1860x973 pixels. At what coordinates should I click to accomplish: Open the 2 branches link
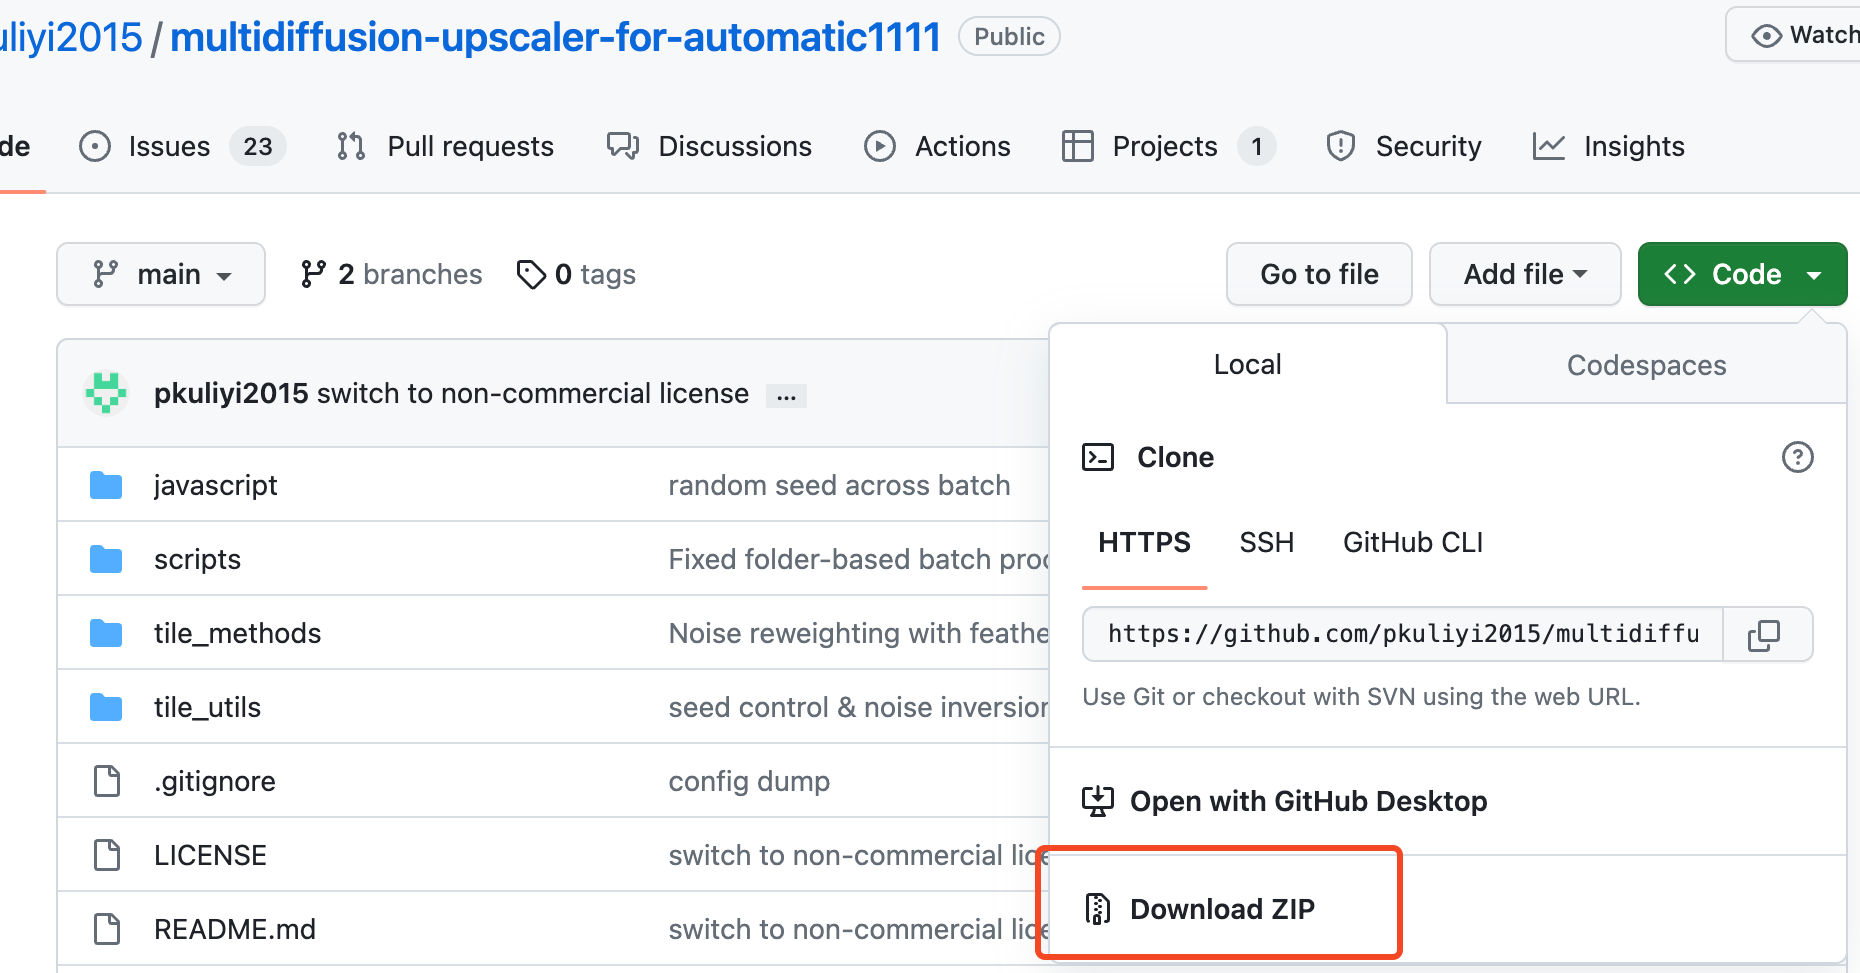[x=392, y=274]
